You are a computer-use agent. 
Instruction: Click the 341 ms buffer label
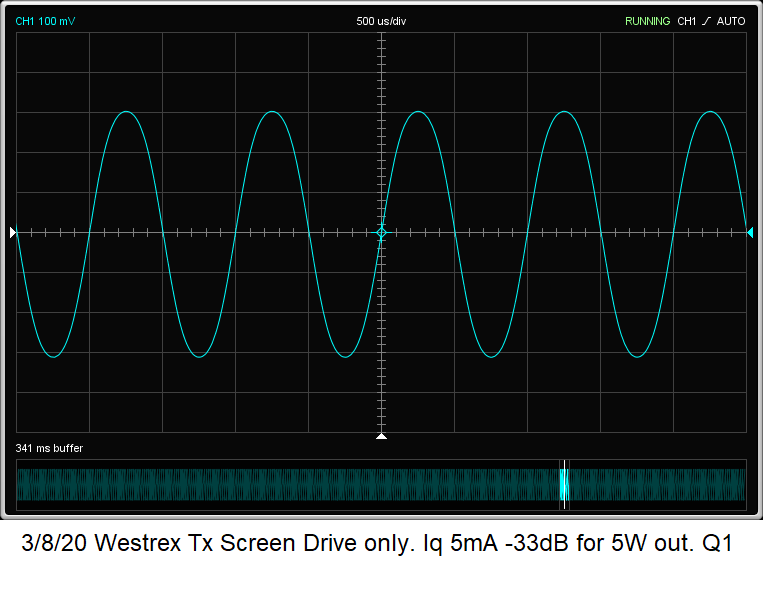coord(49,448)
